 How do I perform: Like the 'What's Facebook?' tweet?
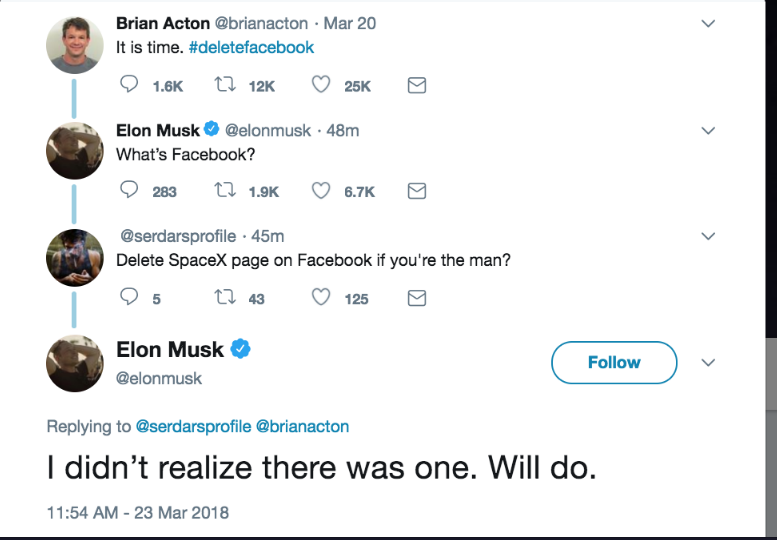click(x=321, y=191)
